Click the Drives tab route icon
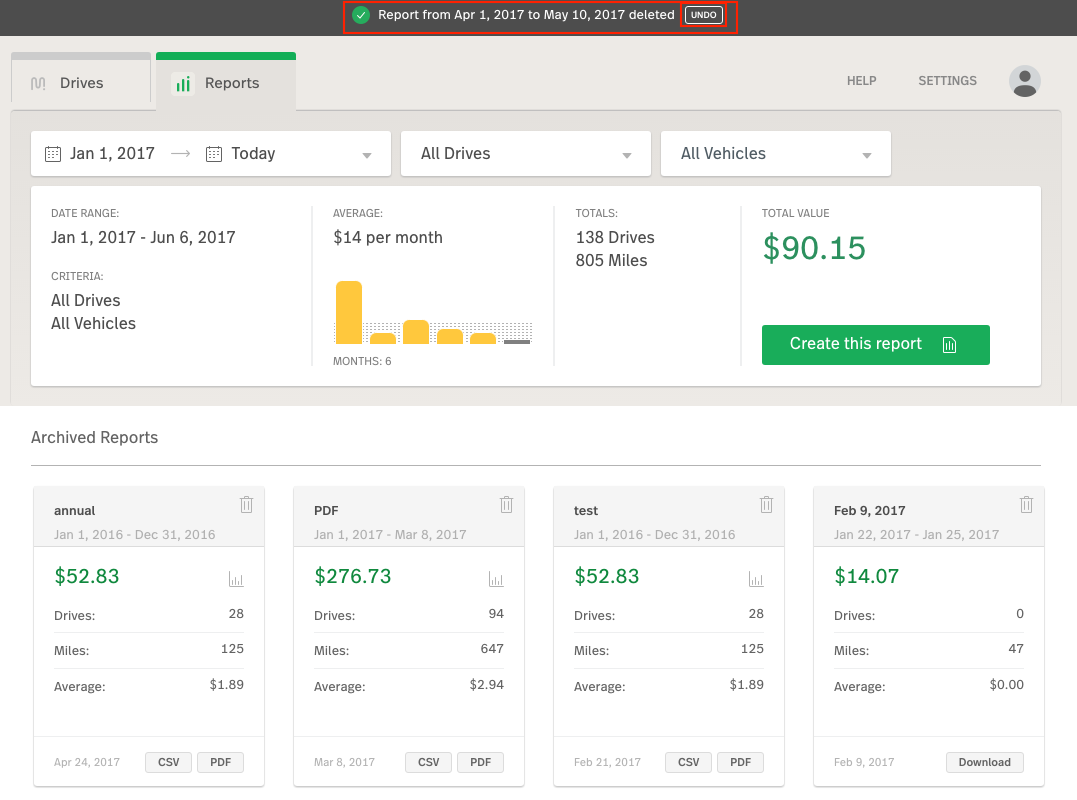Screen dimensions: 1077x800 pos(38,83)
